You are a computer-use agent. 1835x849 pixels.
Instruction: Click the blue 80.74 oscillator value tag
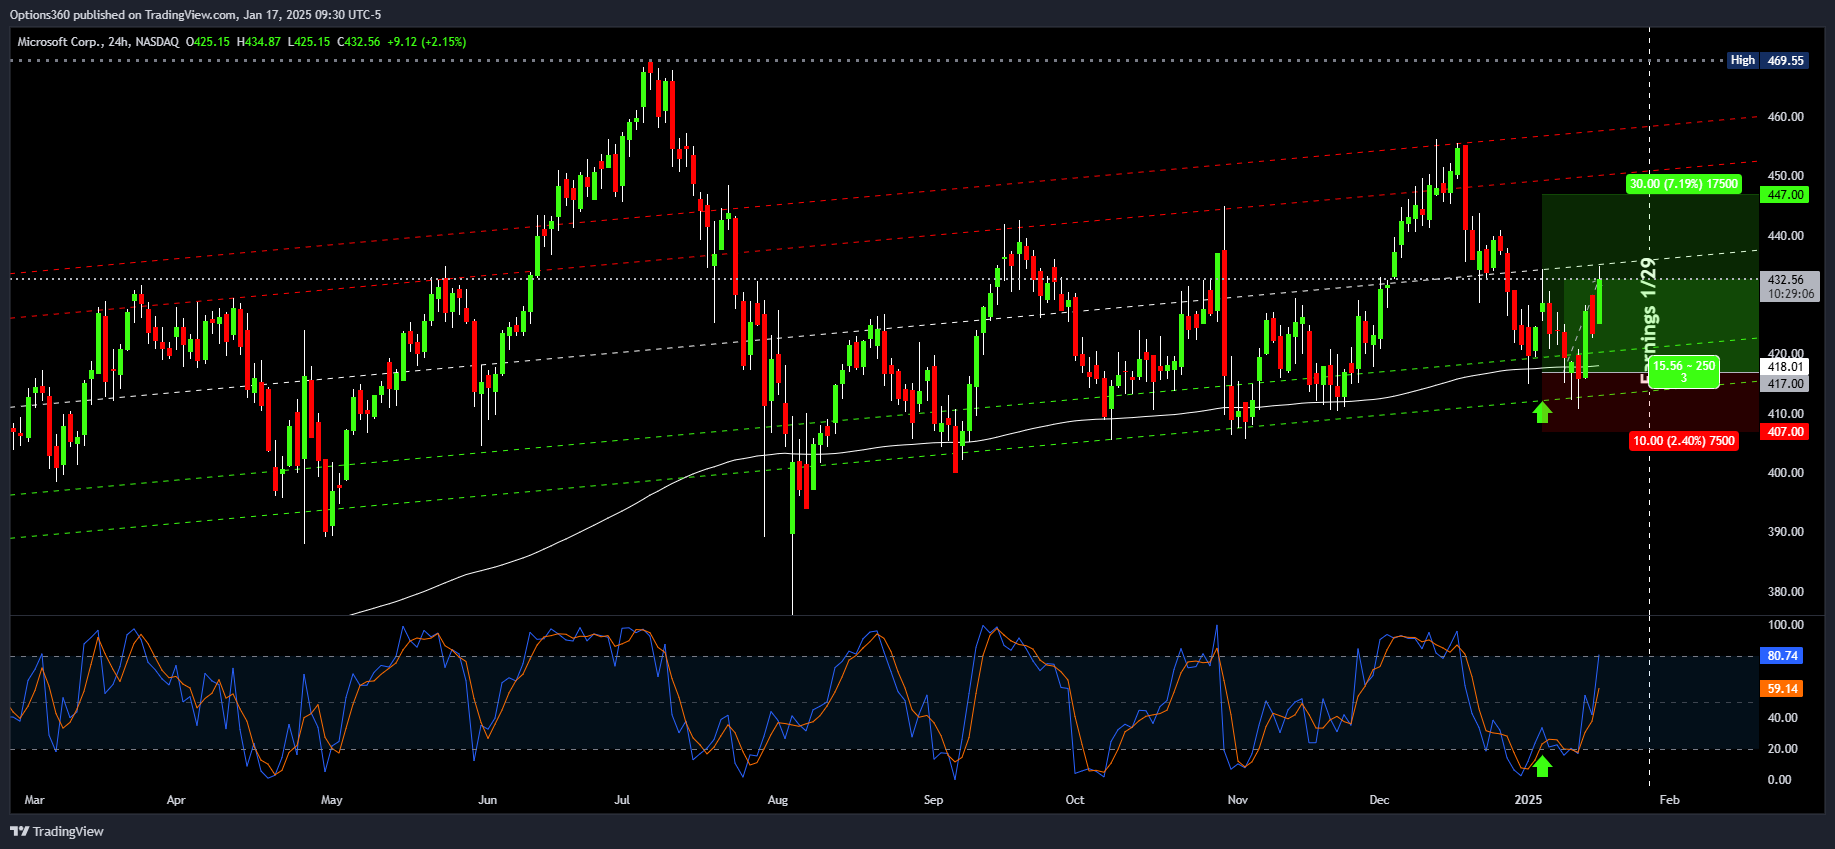(1782, 656)
